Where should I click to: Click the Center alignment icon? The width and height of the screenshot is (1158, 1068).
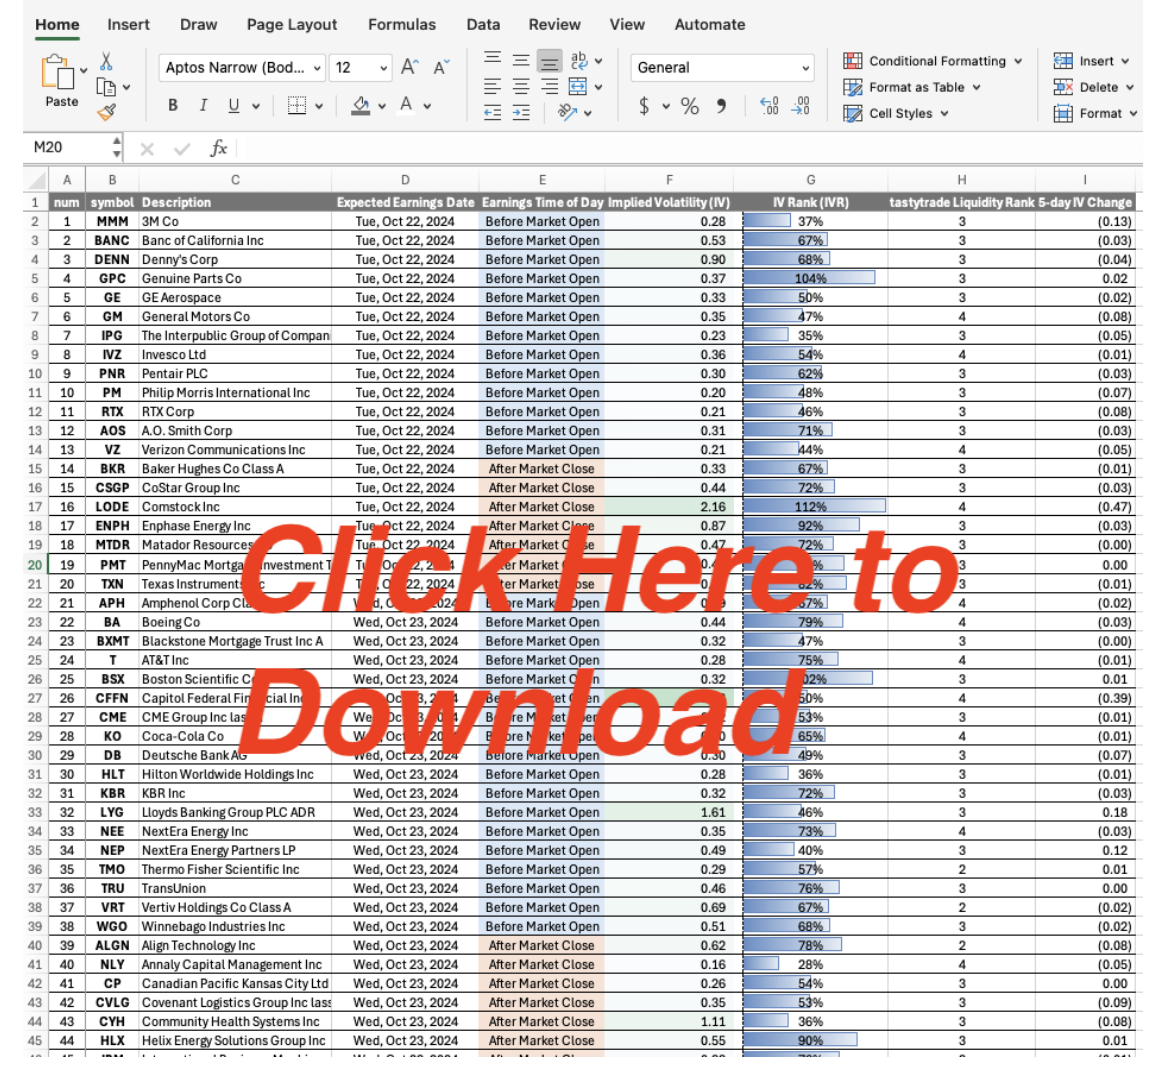[x=521, y=86]
